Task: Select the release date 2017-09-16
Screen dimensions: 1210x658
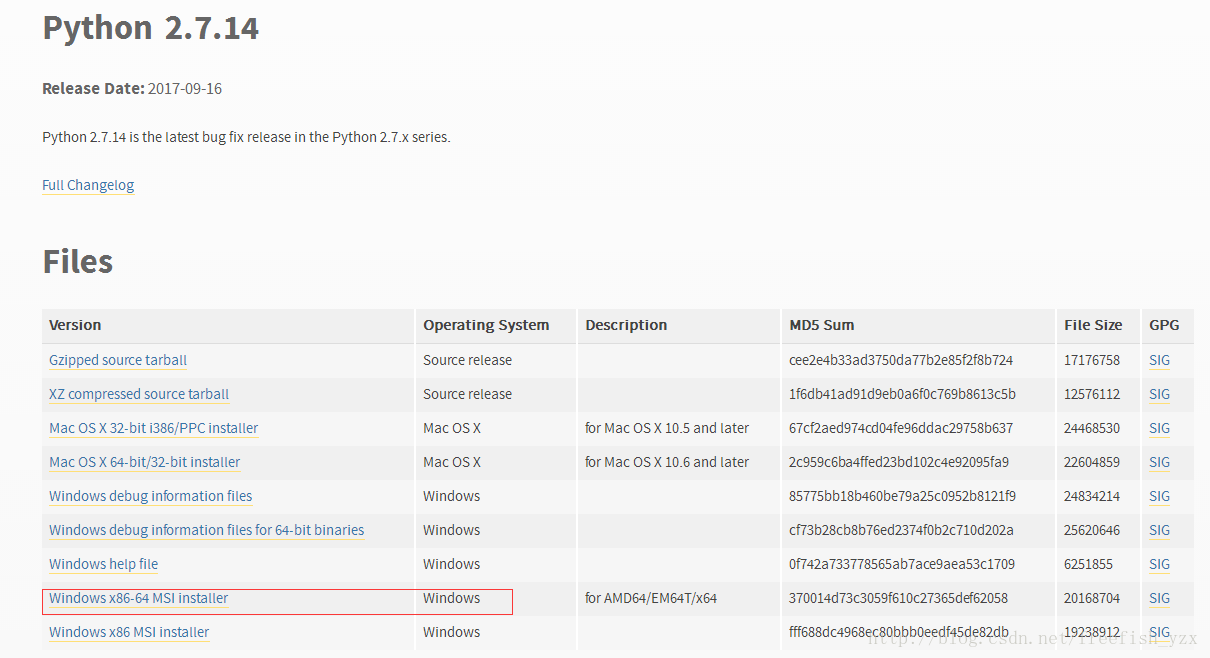Action: 185,88
